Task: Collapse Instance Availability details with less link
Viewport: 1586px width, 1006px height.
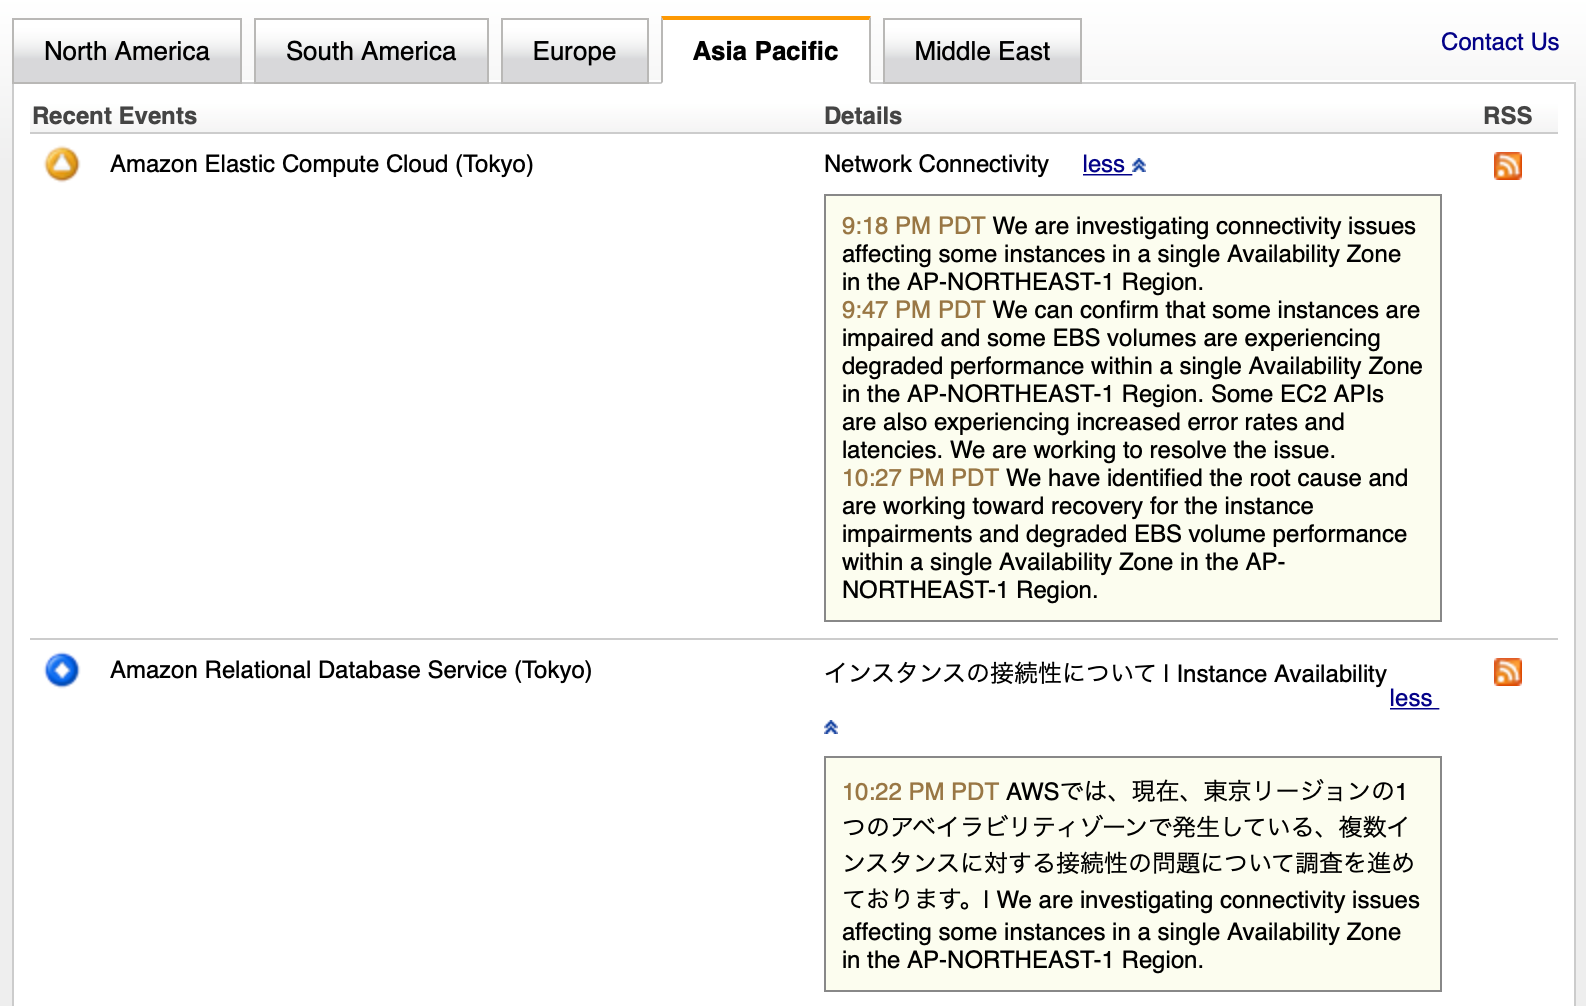Action: click(1413, 699)
